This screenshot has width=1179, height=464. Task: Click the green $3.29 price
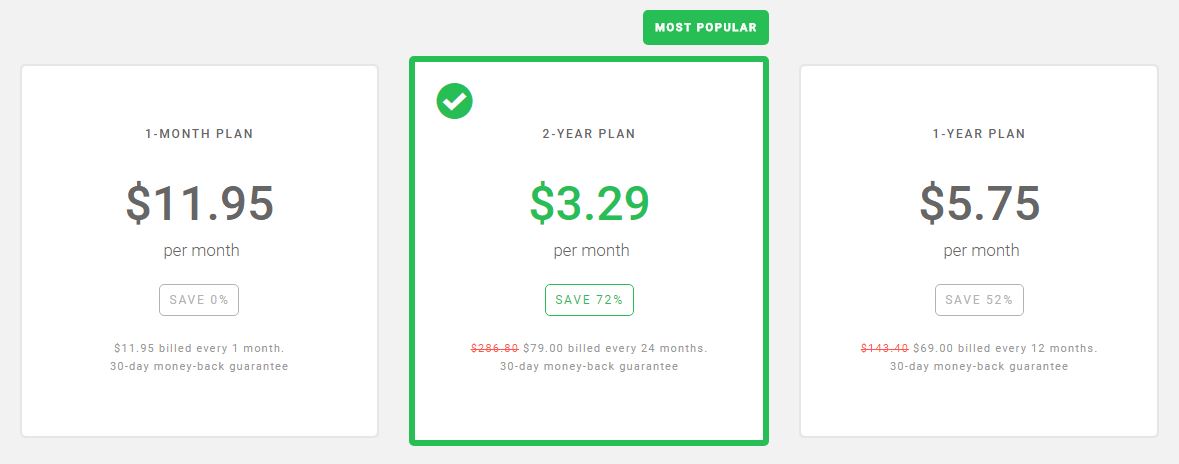590,203
